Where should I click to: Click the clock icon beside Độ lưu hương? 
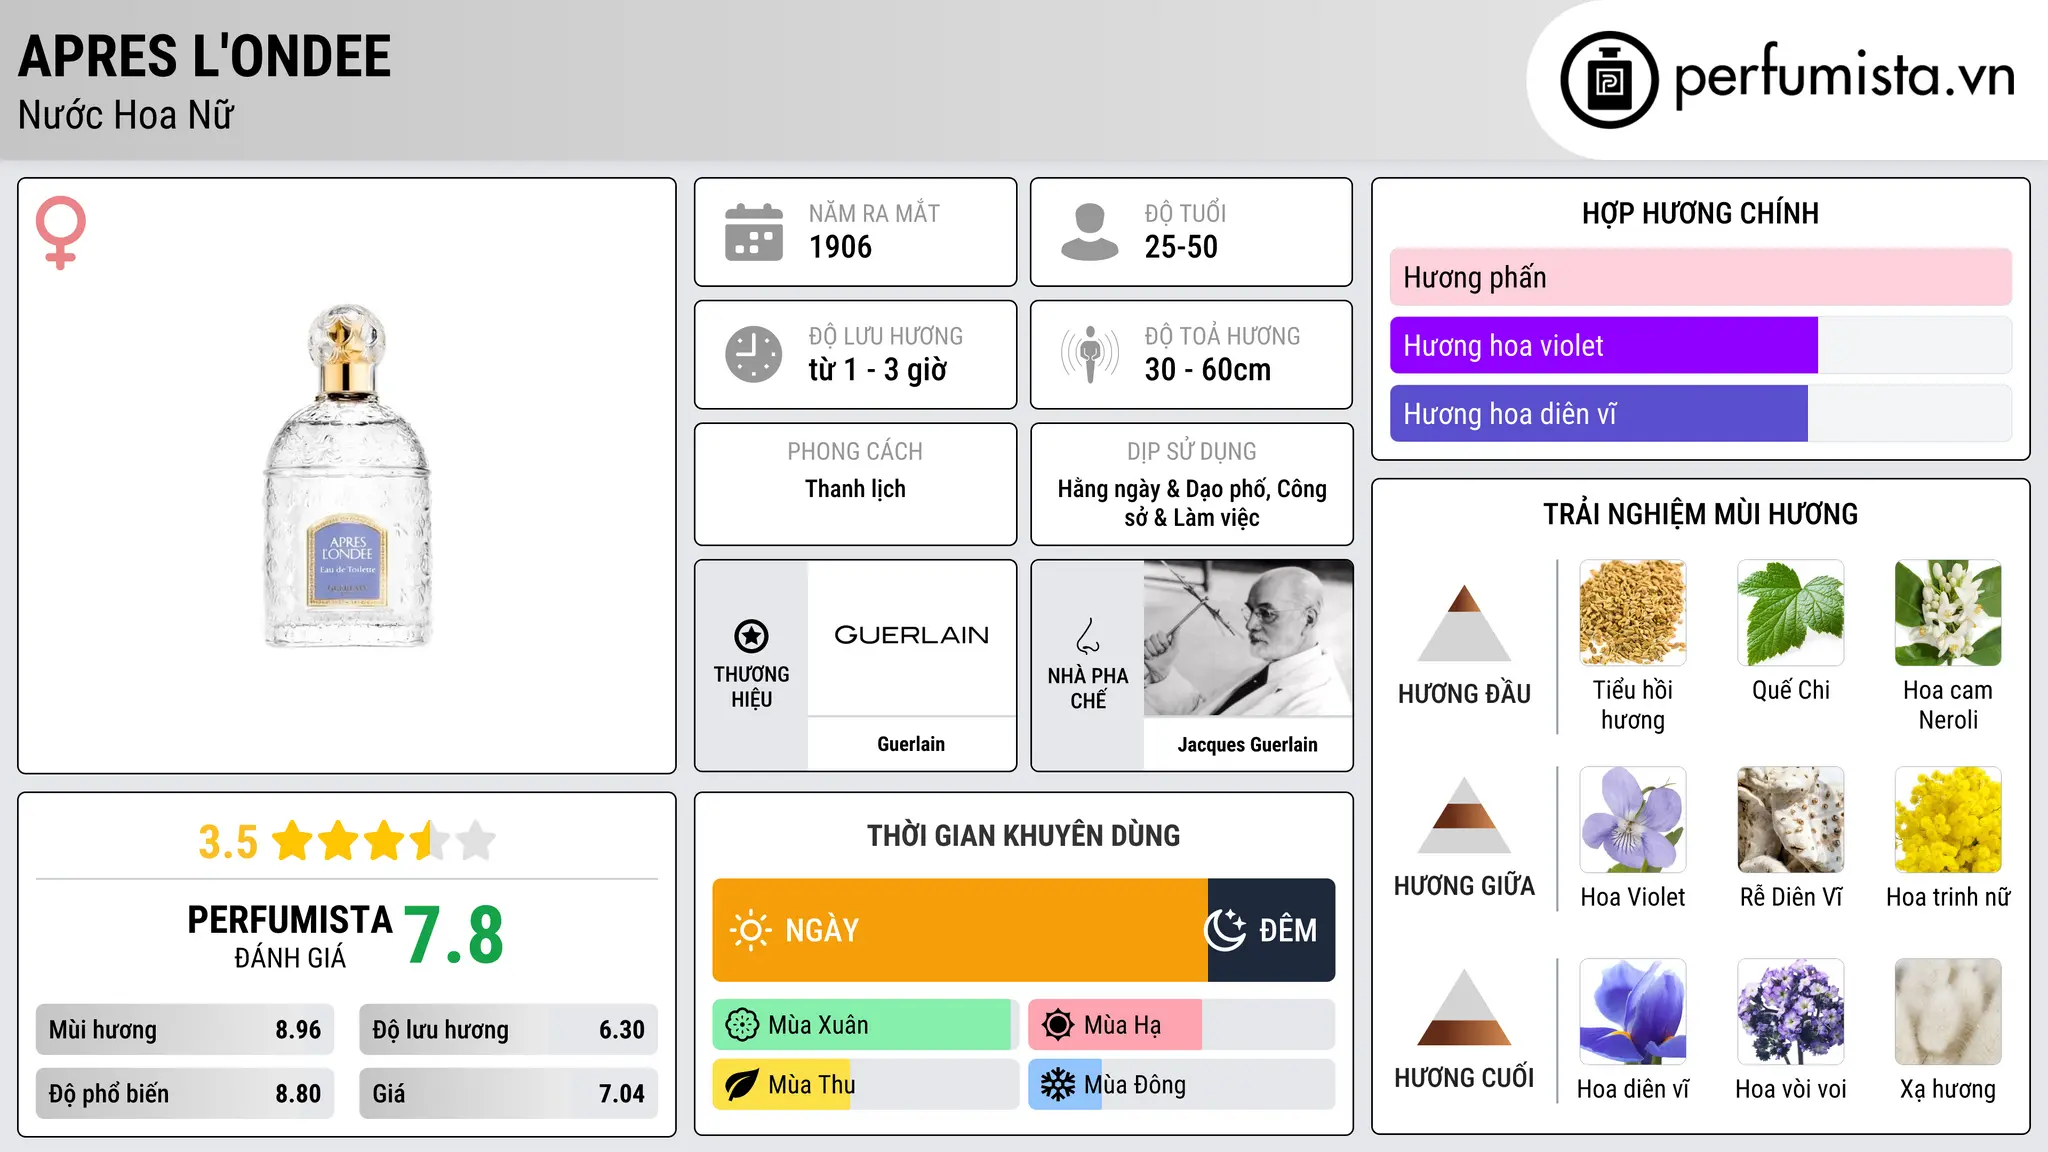coord(754,354)
